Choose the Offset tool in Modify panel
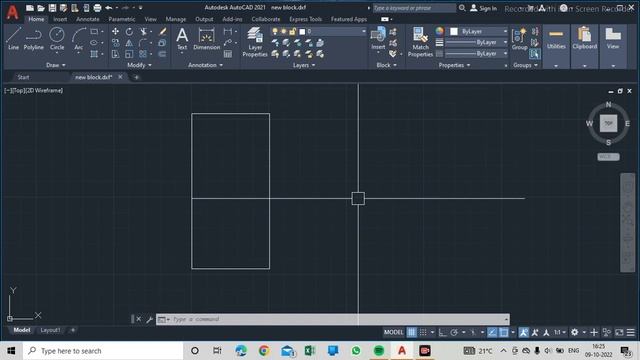 click(162, 54)
